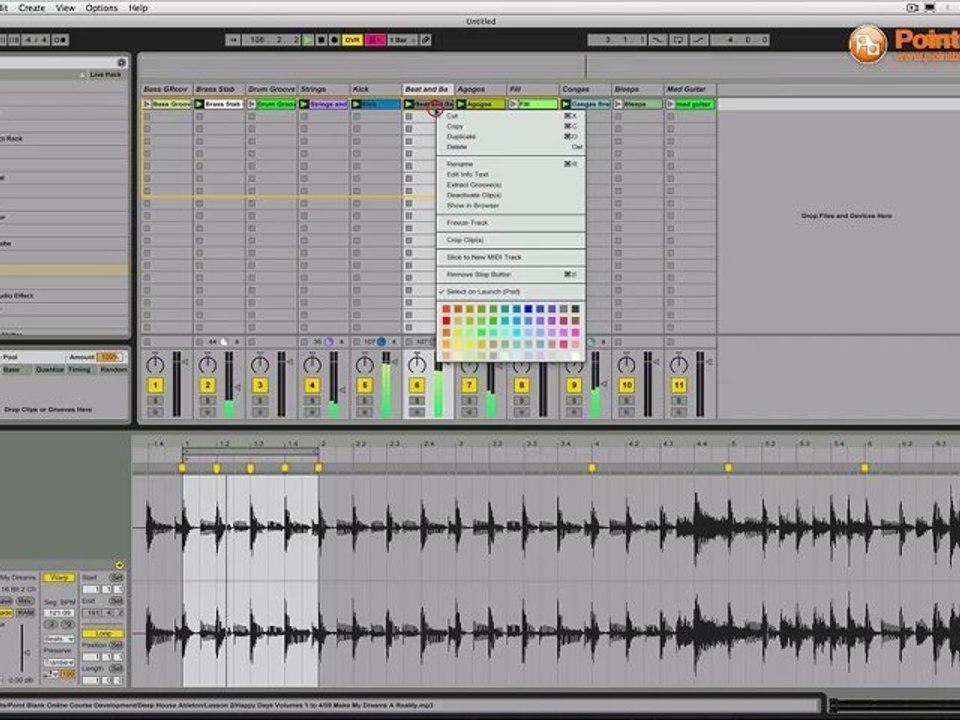This screenshot has width=960, height=720.
Task: Click the transport Stop button
Action: (x=321, y=40)
